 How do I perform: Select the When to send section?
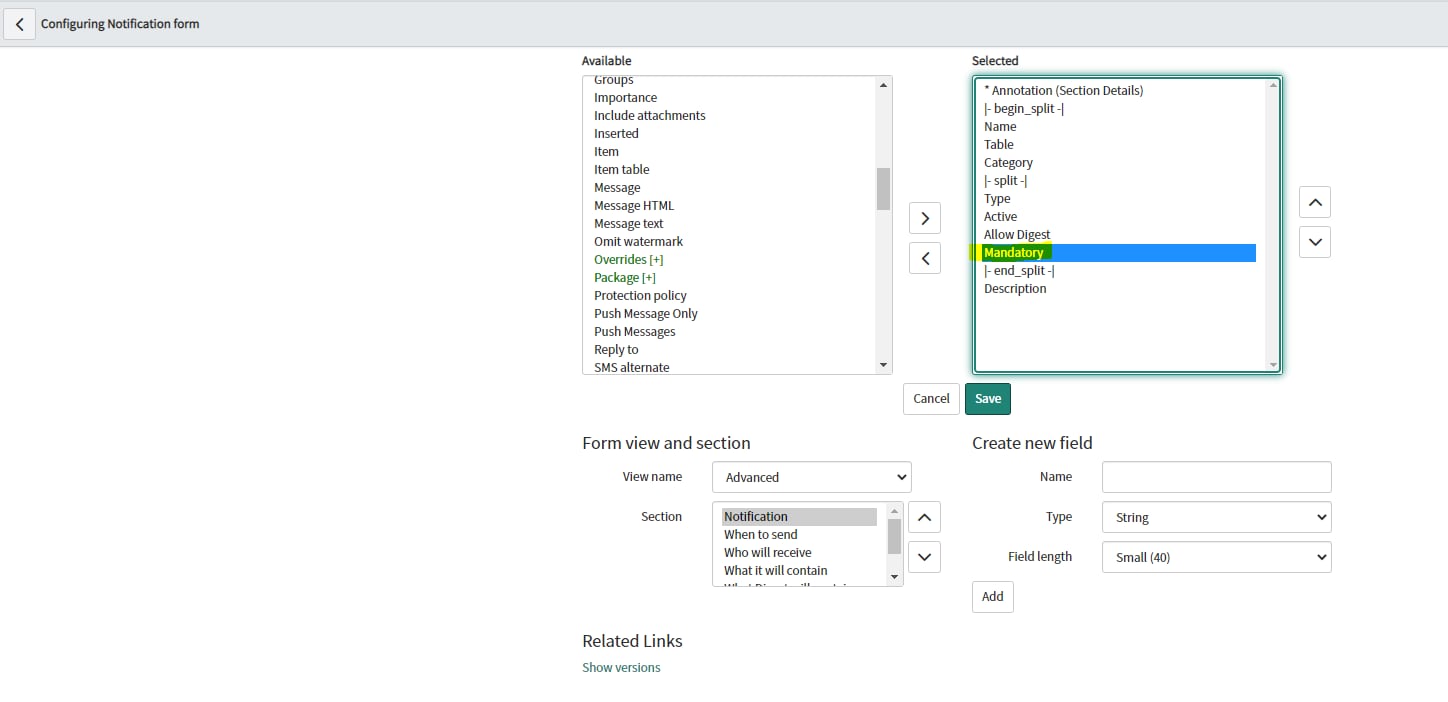pos(760,534)
